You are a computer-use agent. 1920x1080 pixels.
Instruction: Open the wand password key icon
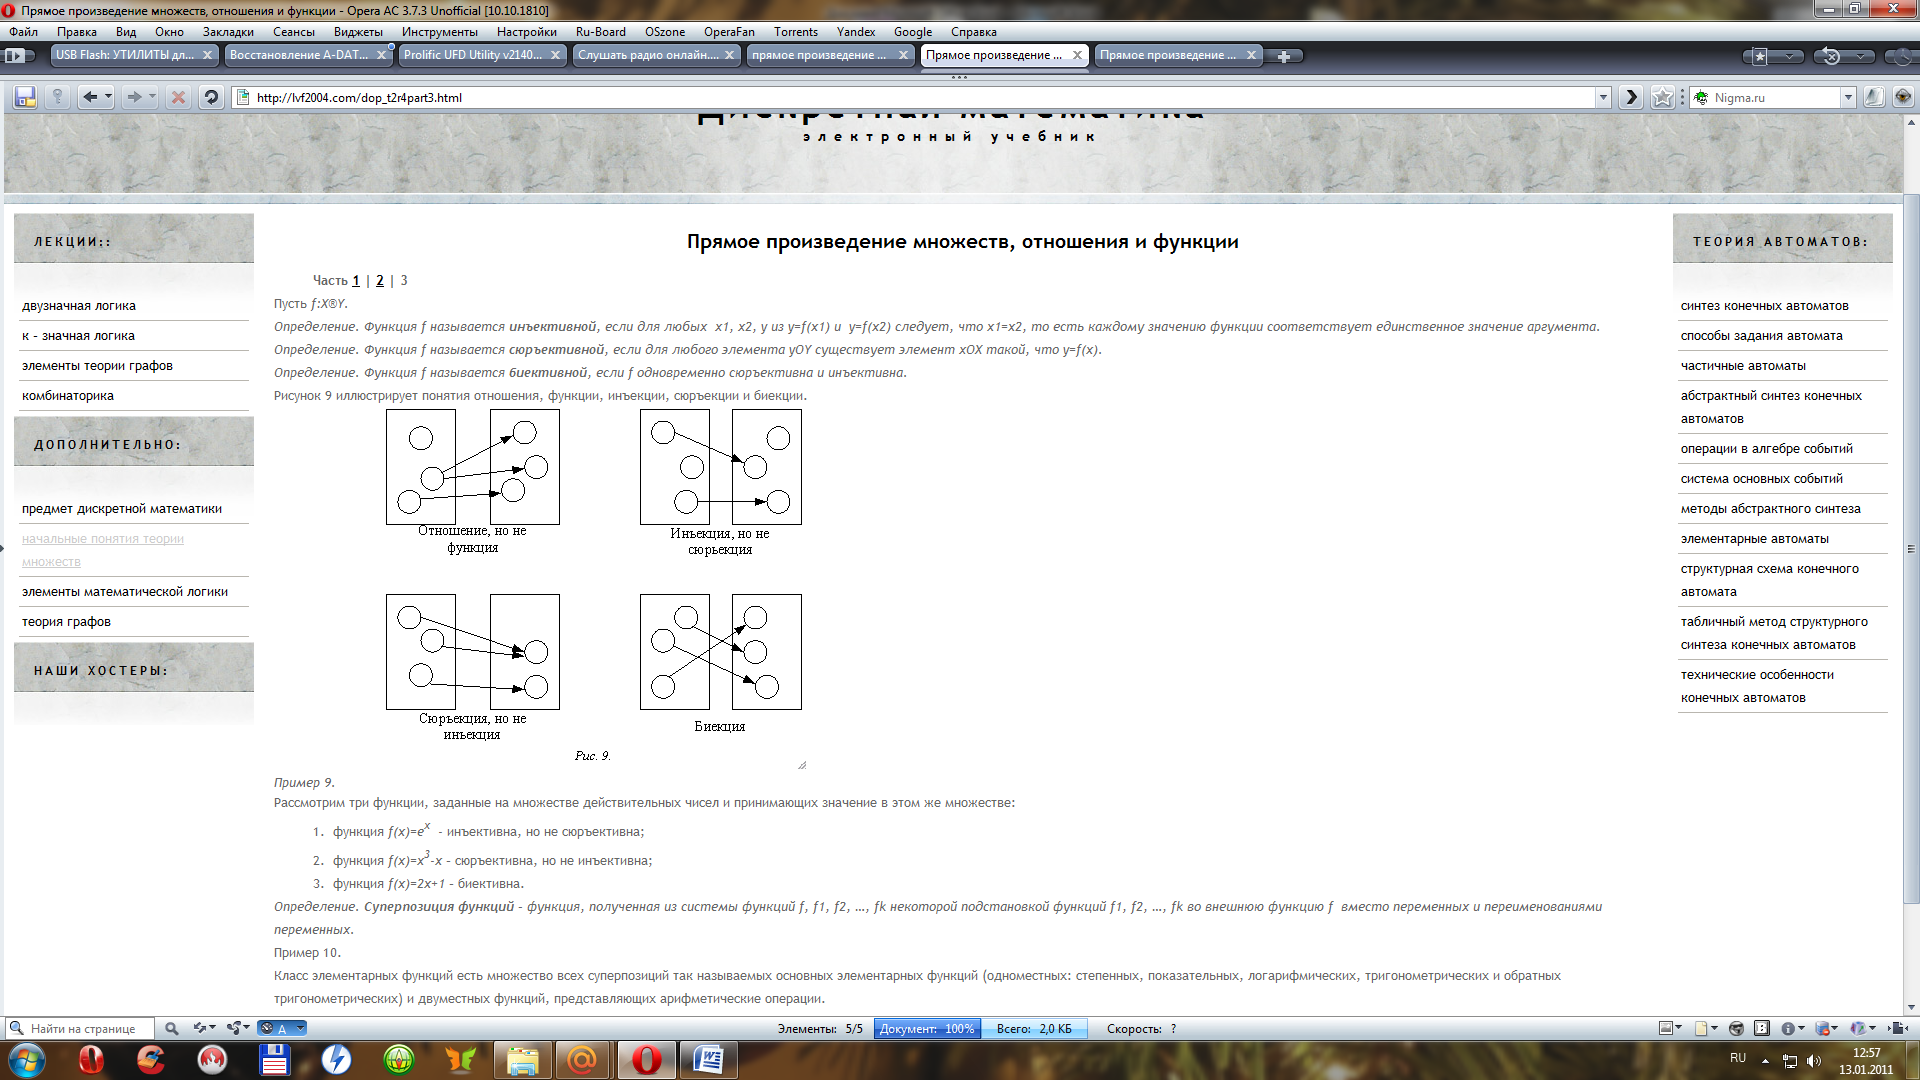click(57, 97)
